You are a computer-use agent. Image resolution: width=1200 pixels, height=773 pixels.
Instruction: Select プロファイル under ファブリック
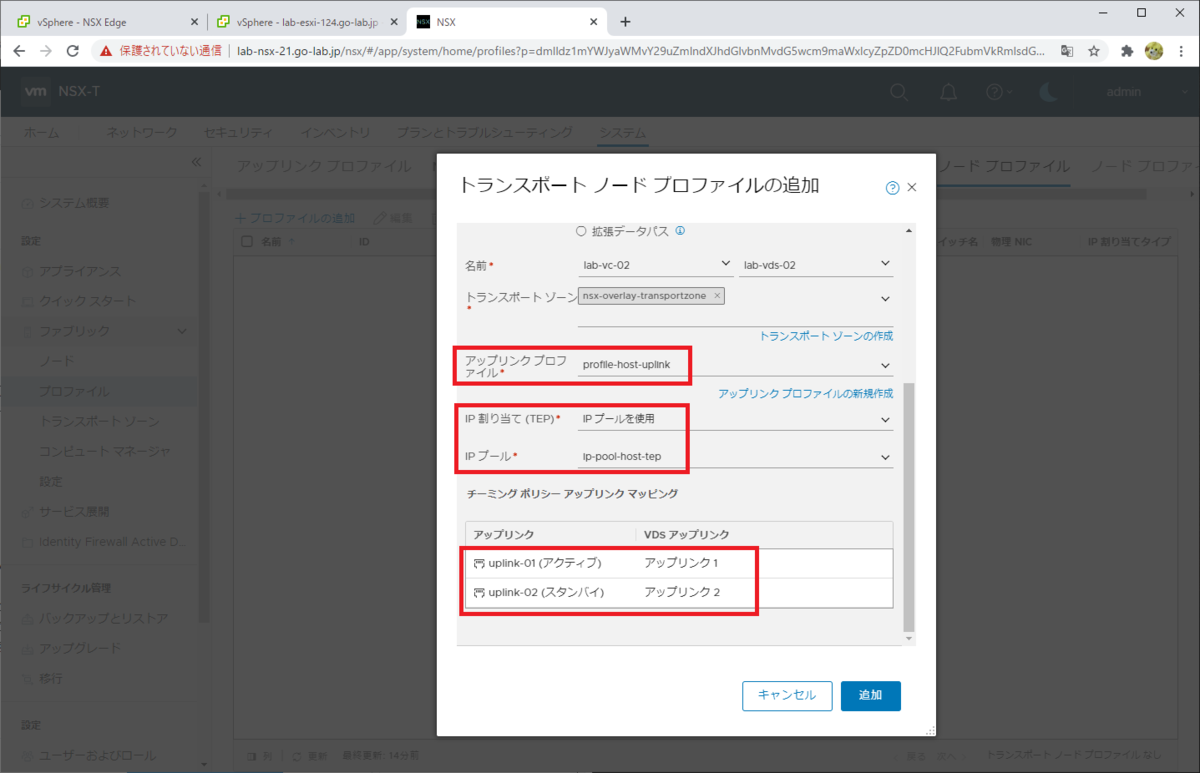[x=74, y=391]
